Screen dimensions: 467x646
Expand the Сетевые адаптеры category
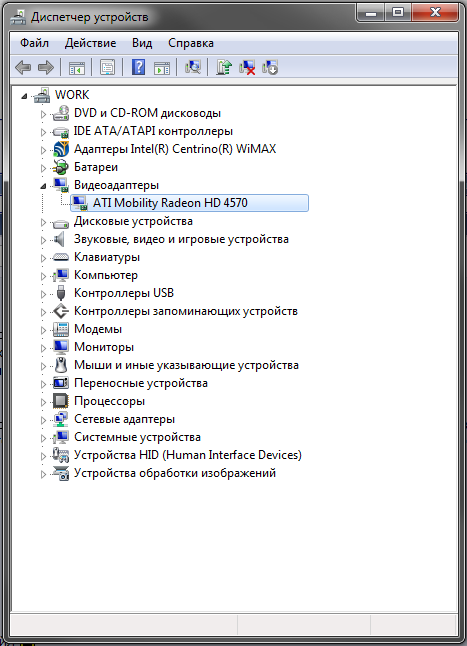point(43,420)
